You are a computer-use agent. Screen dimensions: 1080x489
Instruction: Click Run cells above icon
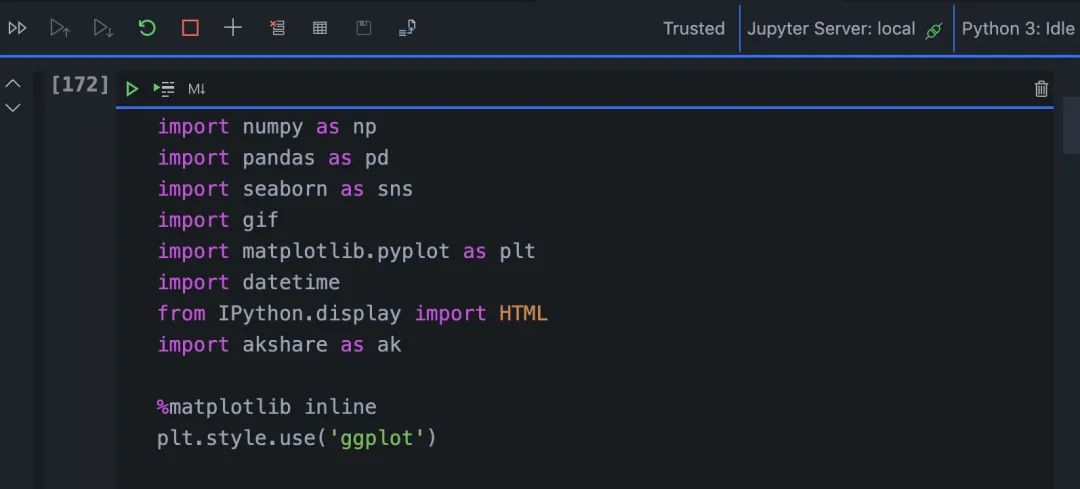(60, 28)
